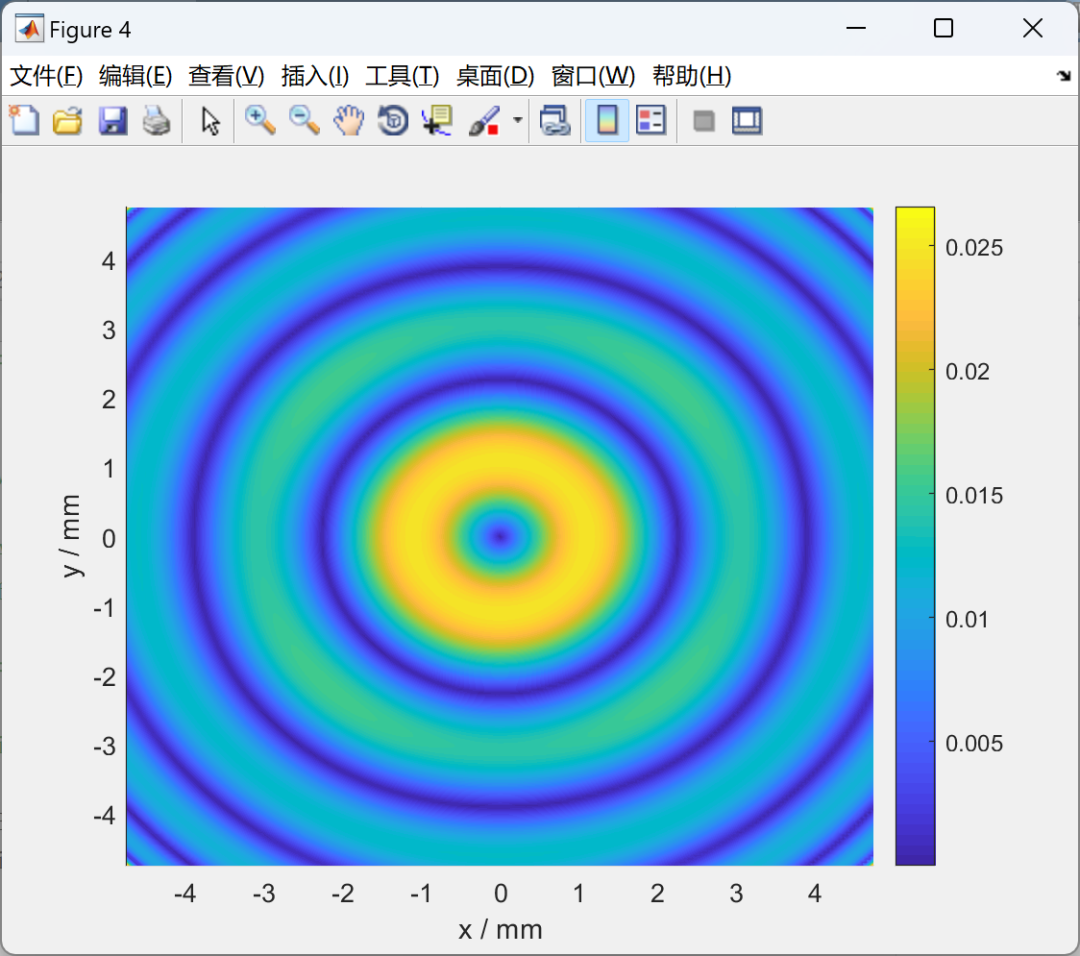1080x956 pixels.
Task: Open the 桌面(D) menu
Action: [x=495, y=76]
